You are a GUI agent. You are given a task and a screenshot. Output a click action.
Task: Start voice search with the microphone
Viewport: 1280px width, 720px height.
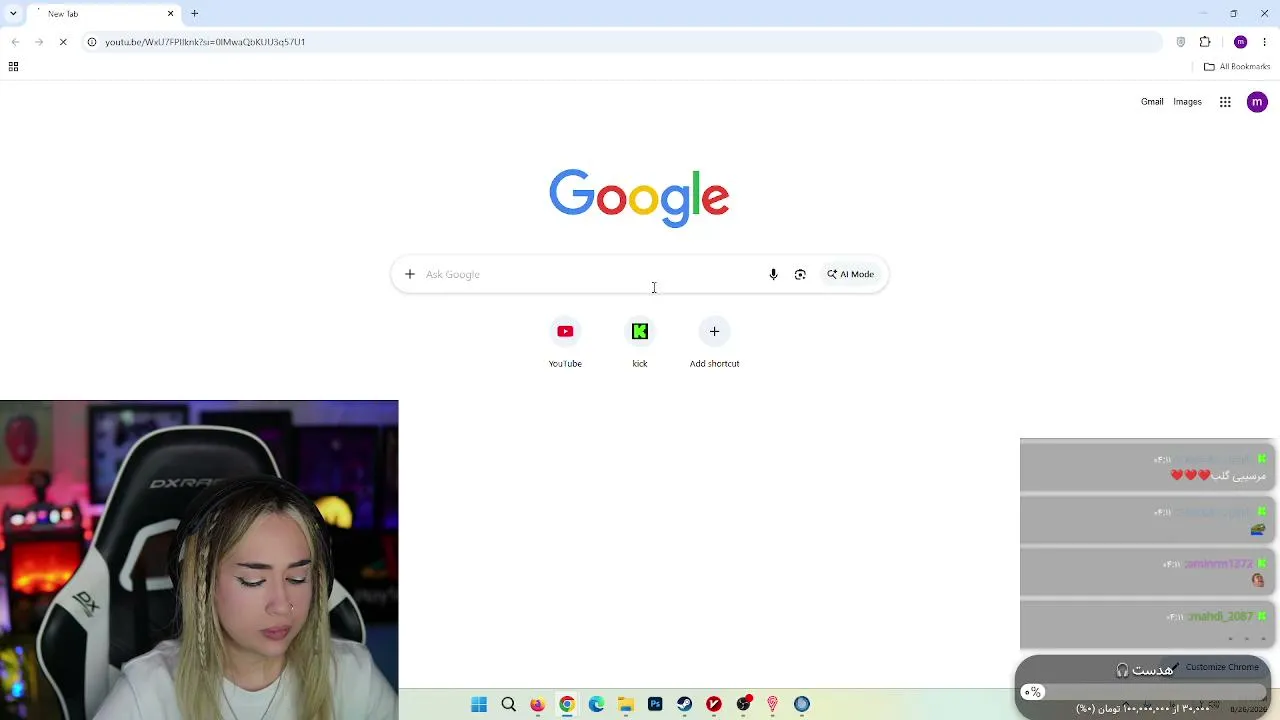773,274
